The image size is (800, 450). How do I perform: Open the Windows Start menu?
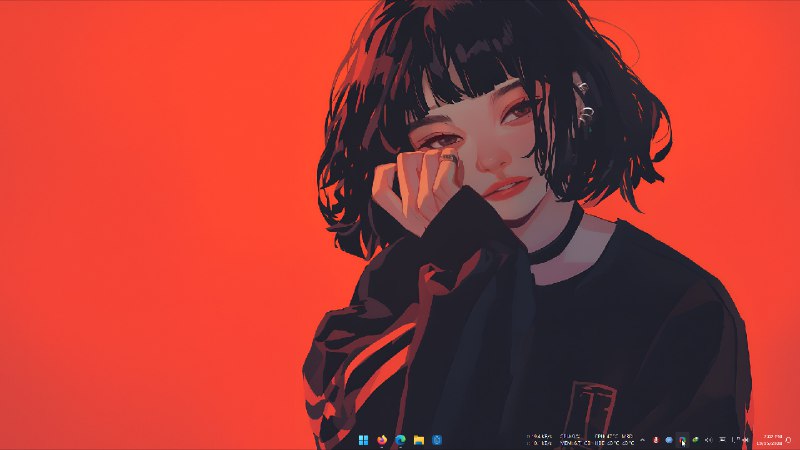click(x=361, y=440)
